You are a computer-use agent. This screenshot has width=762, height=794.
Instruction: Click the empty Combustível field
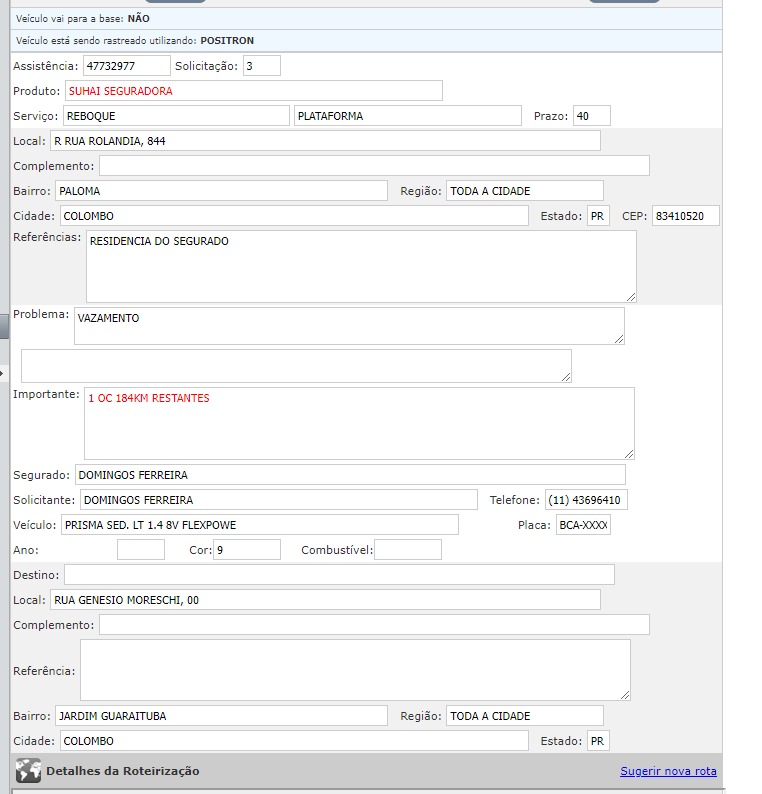point(407,550)
